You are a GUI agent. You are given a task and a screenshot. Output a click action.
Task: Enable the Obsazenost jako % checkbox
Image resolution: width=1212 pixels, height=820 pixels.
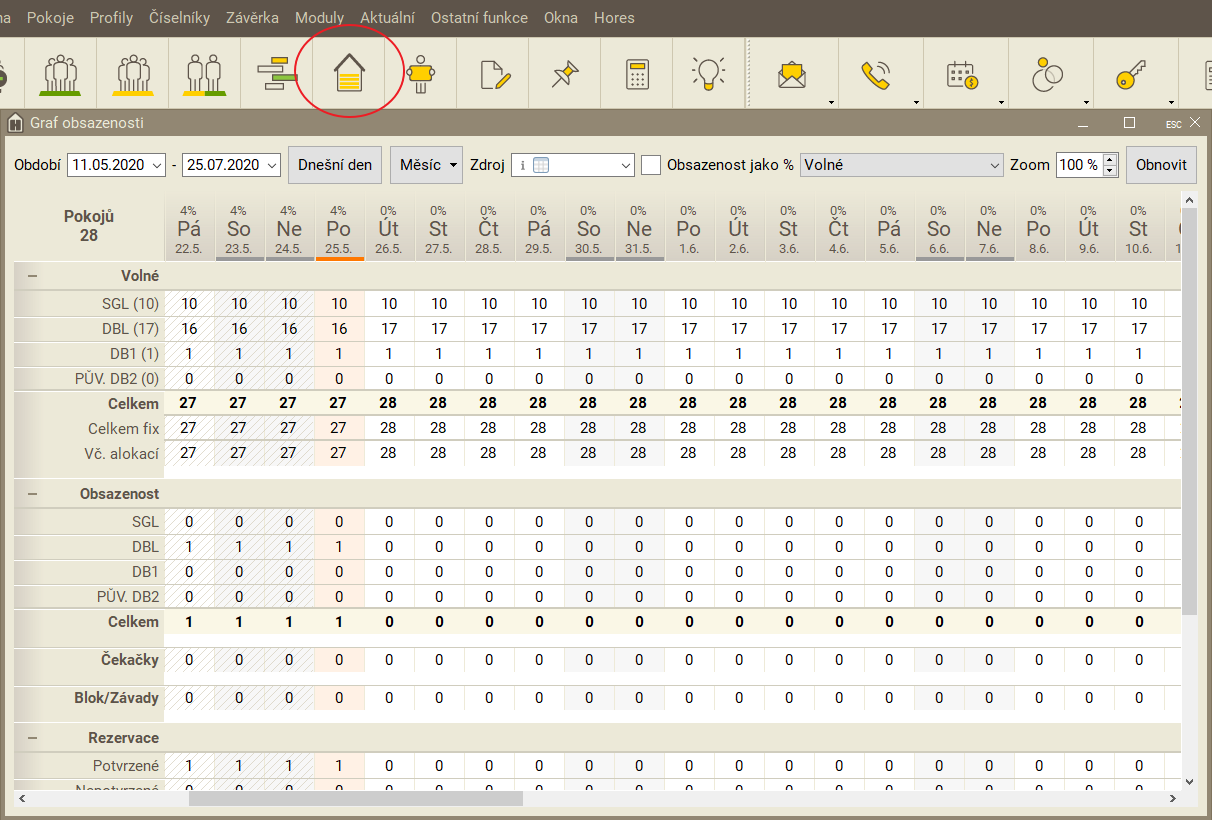tap(651, 165)
